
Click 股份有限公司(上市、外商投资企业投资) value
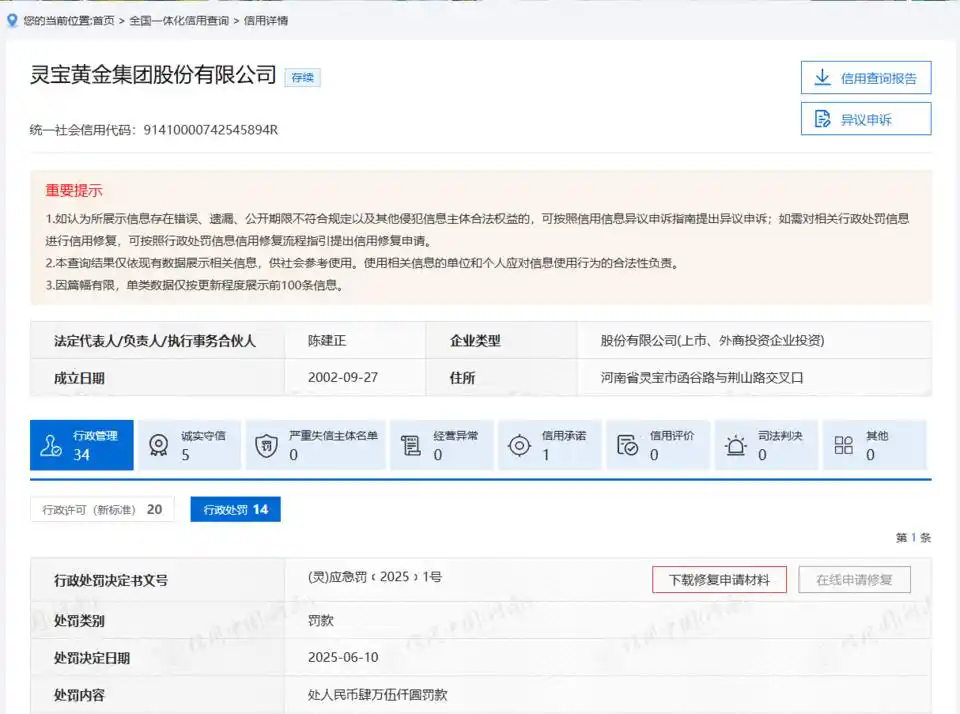(712, 340)
